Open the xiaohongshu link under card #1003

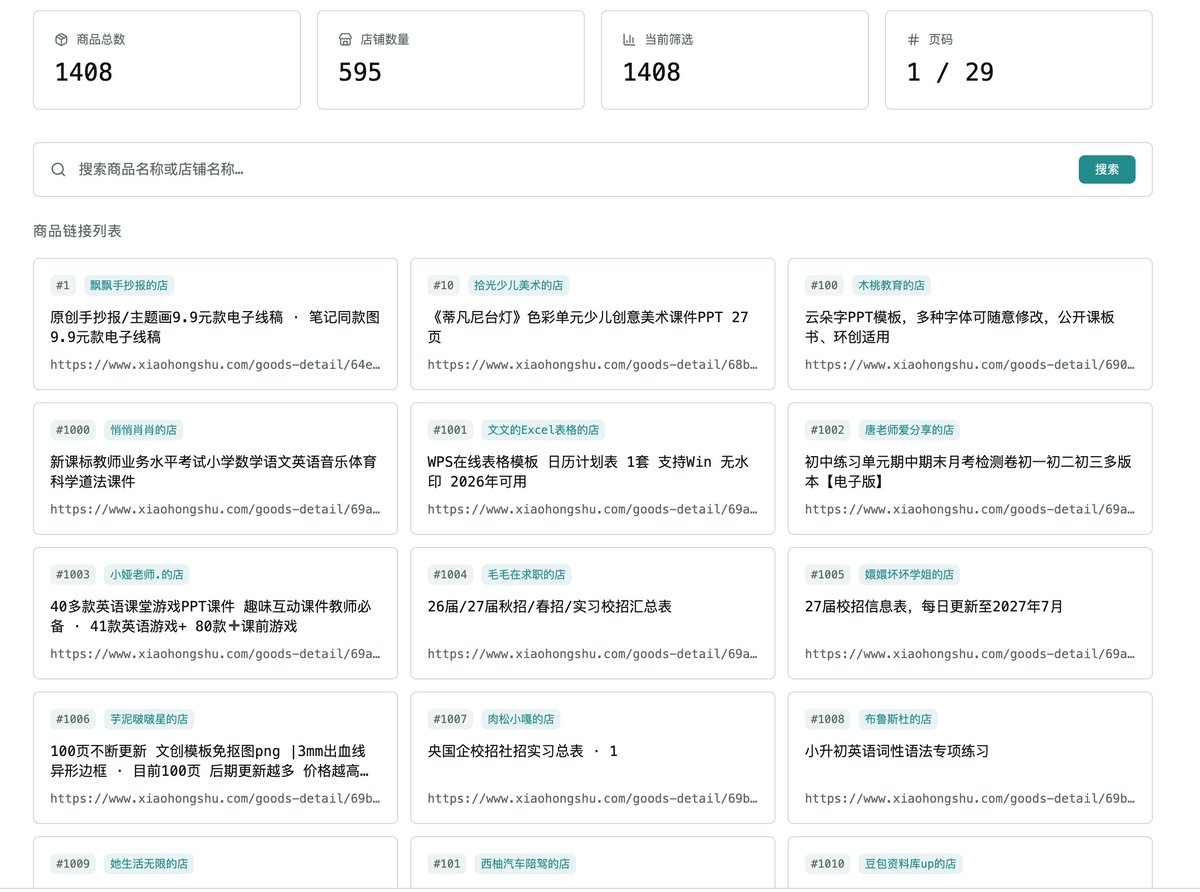pos(215,654)
